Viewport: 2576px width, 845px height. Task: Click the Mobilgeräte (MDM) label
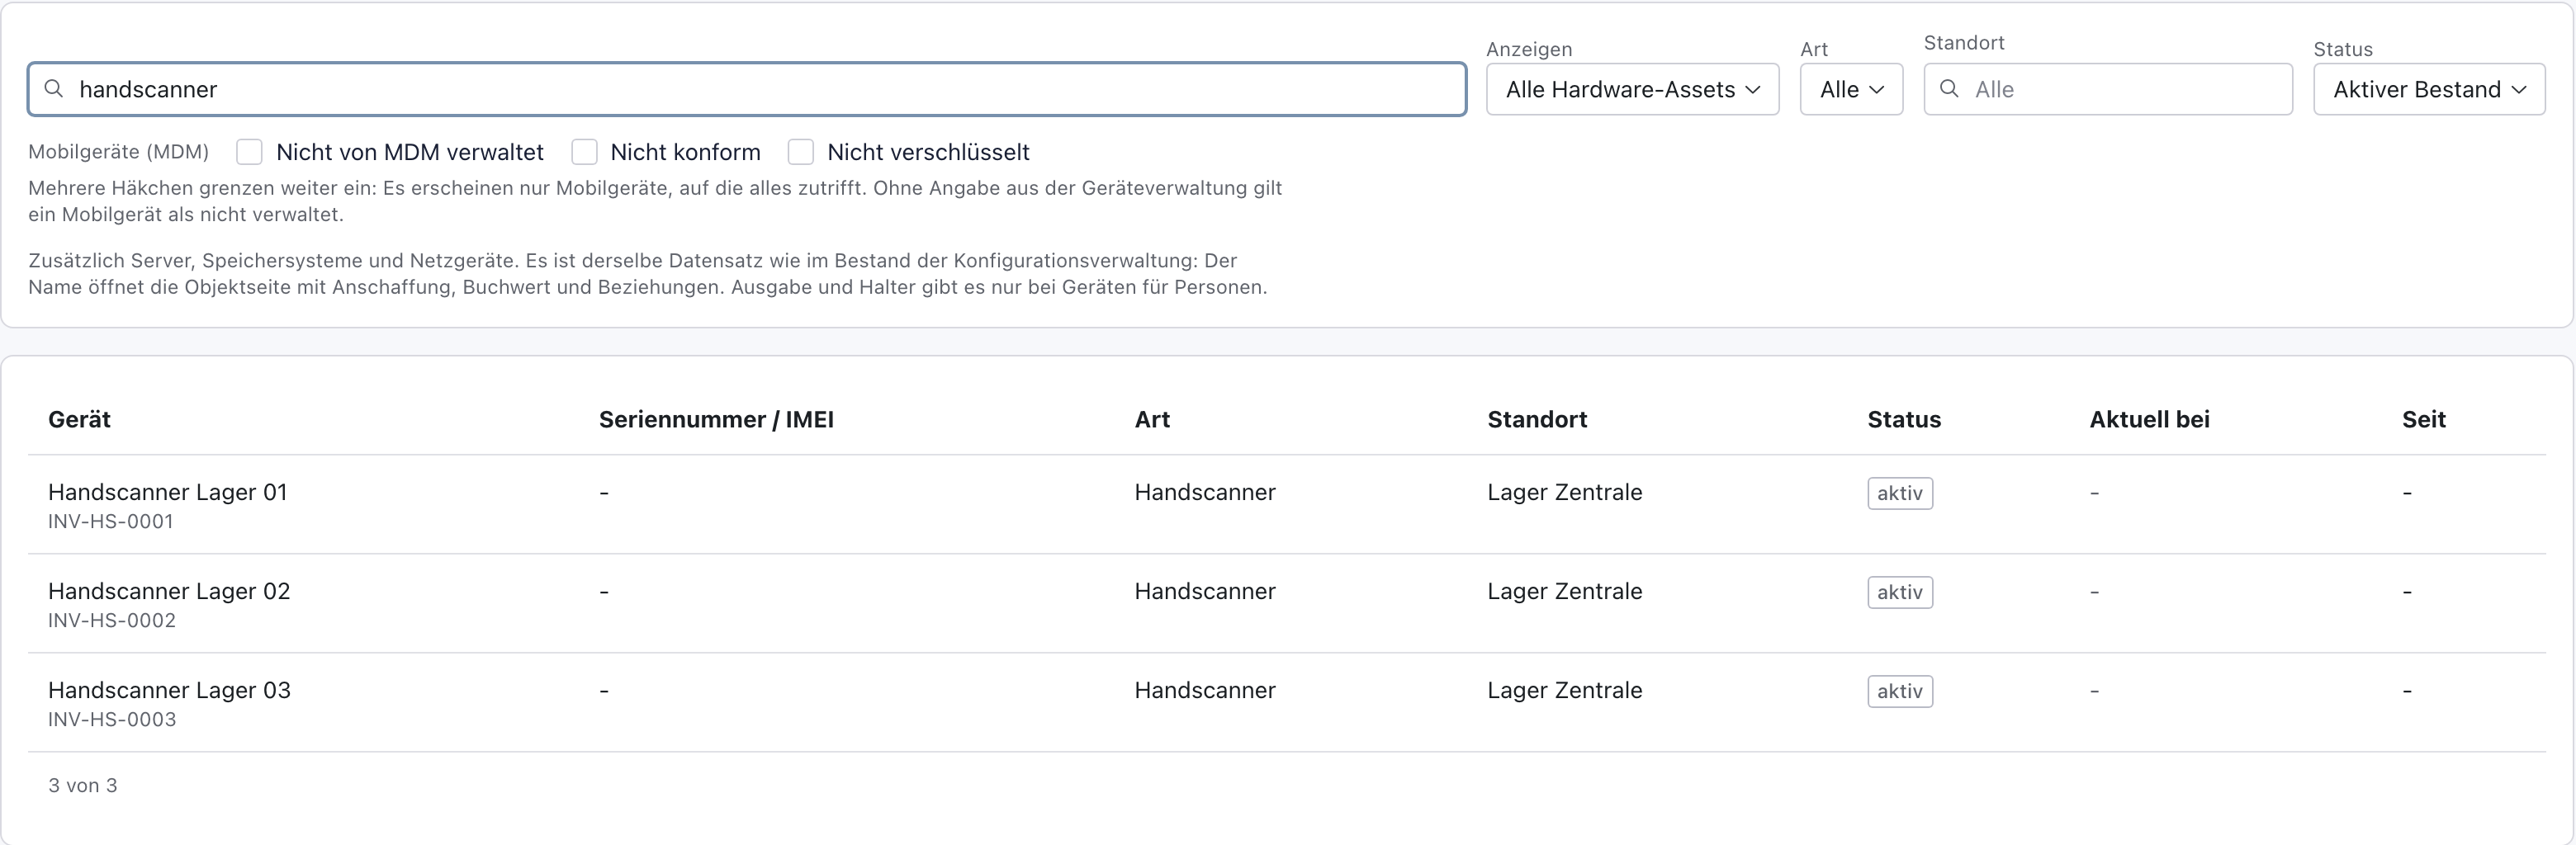coord(119,152)
